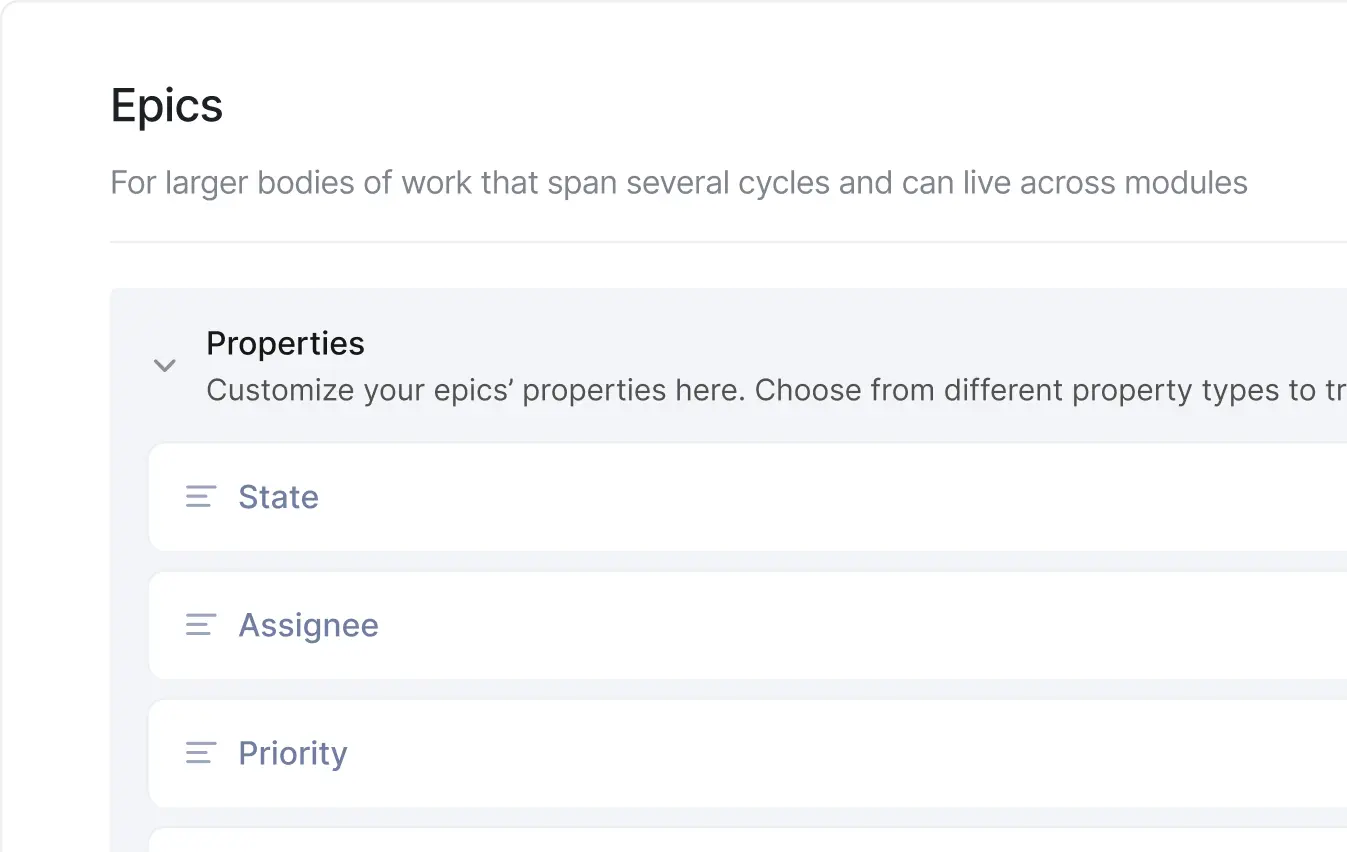1347x852 pixels.
Task: Select the Priority property label
Action: (292, 753)
